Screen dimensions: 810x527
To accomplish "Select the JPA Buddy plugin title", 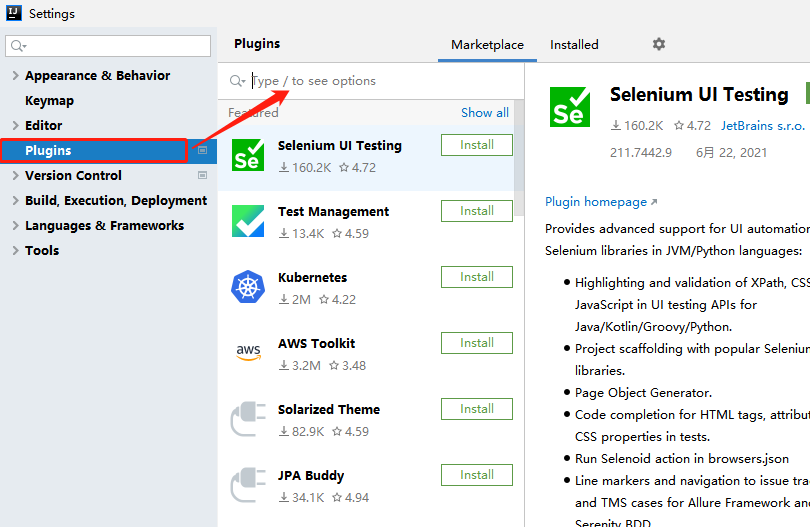I will pyautogui.click(x=311, y=476).
